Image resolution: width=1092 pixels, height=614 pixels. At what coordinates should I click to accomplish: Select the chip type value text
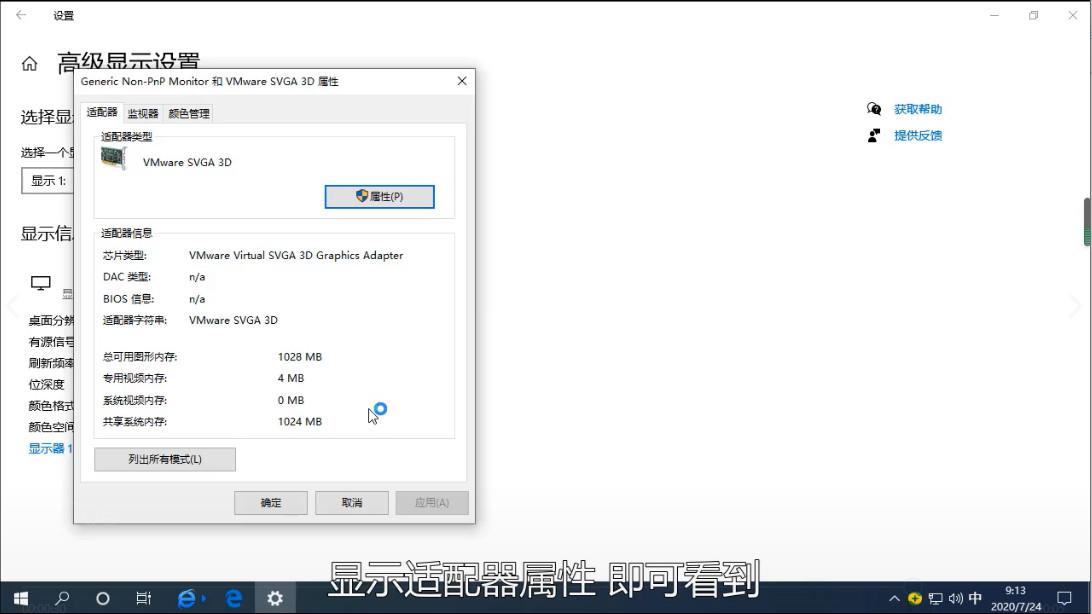[x=296, y=255]
